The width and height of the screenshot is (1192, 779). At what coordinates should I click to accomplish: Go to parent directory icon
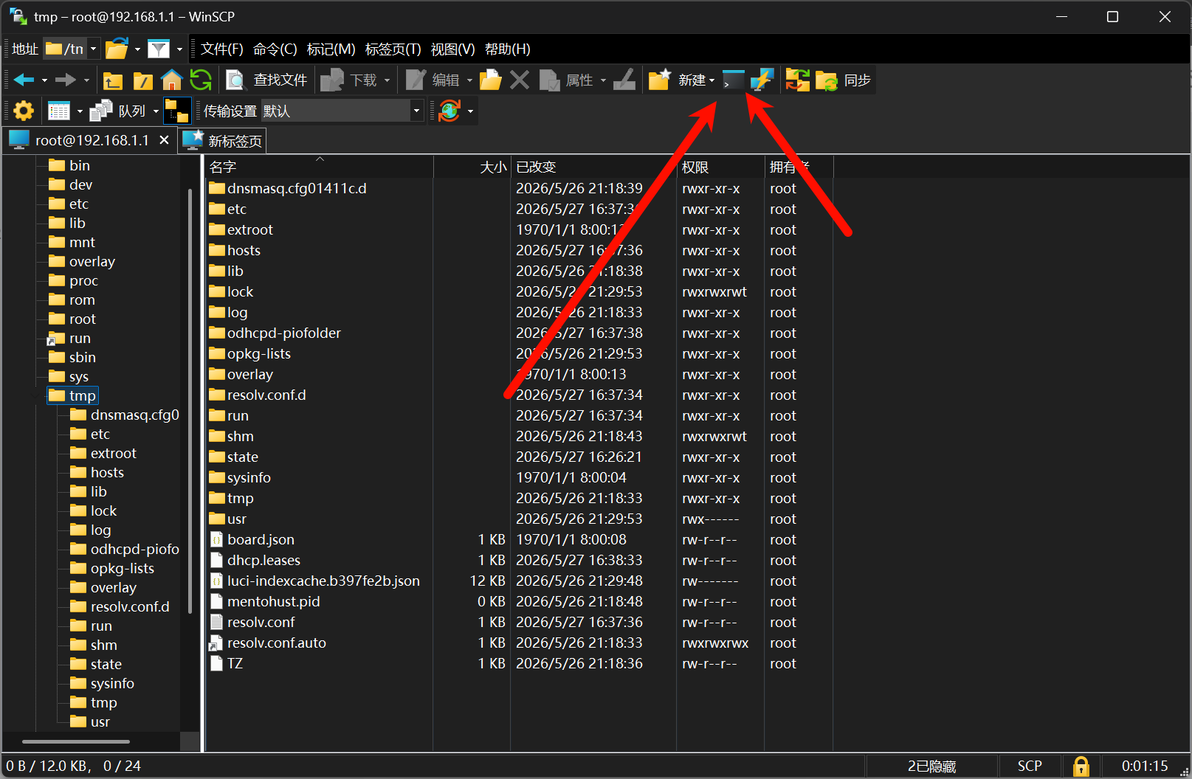click(x=113, y=80)
